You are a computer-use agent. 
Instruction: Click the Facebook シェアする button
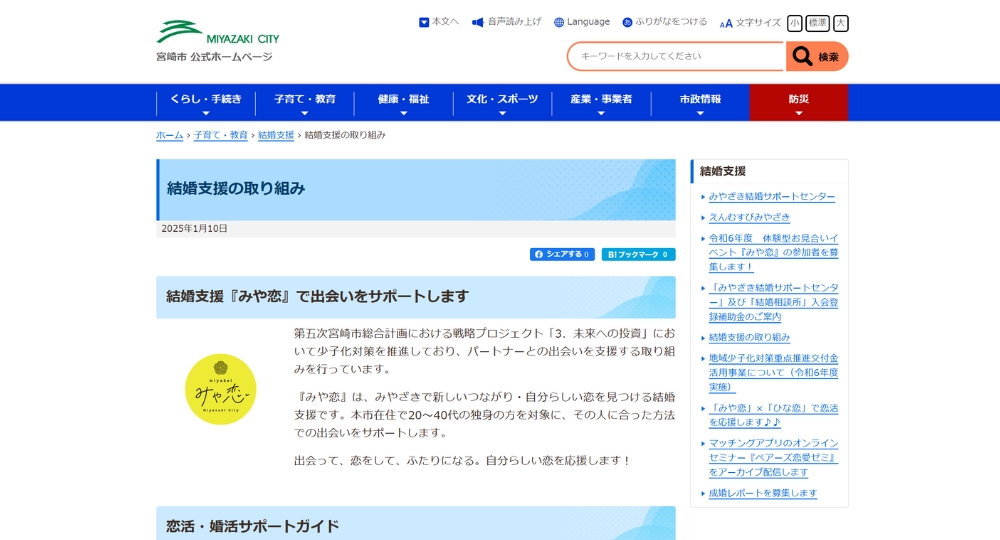point(562,254)
